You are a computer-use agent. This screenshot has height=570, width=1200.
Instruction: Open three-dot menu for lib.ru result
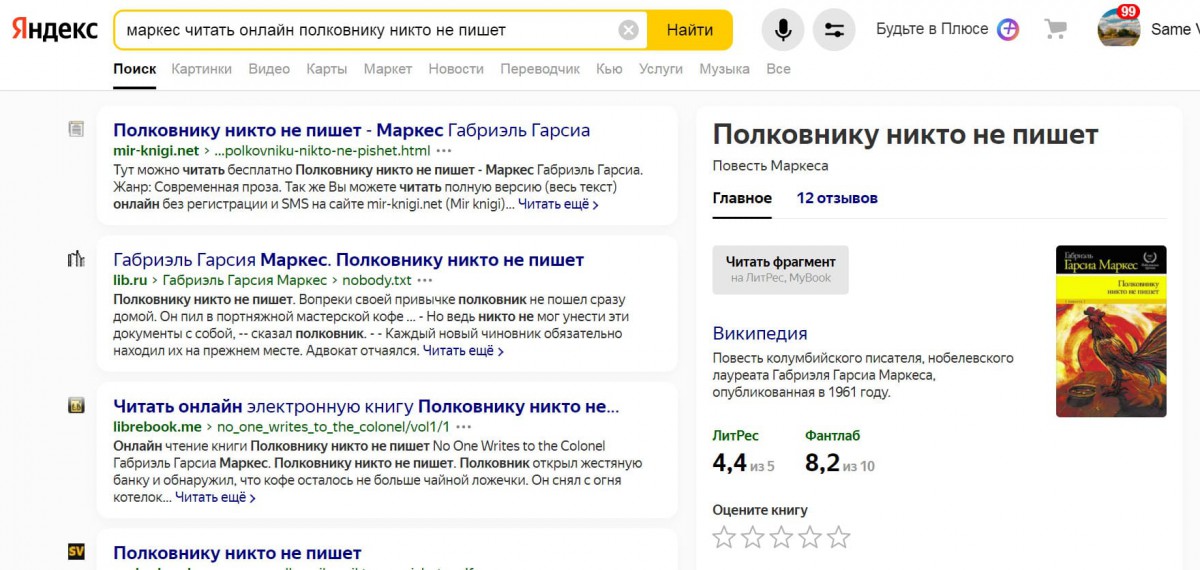tap(425, 280)
